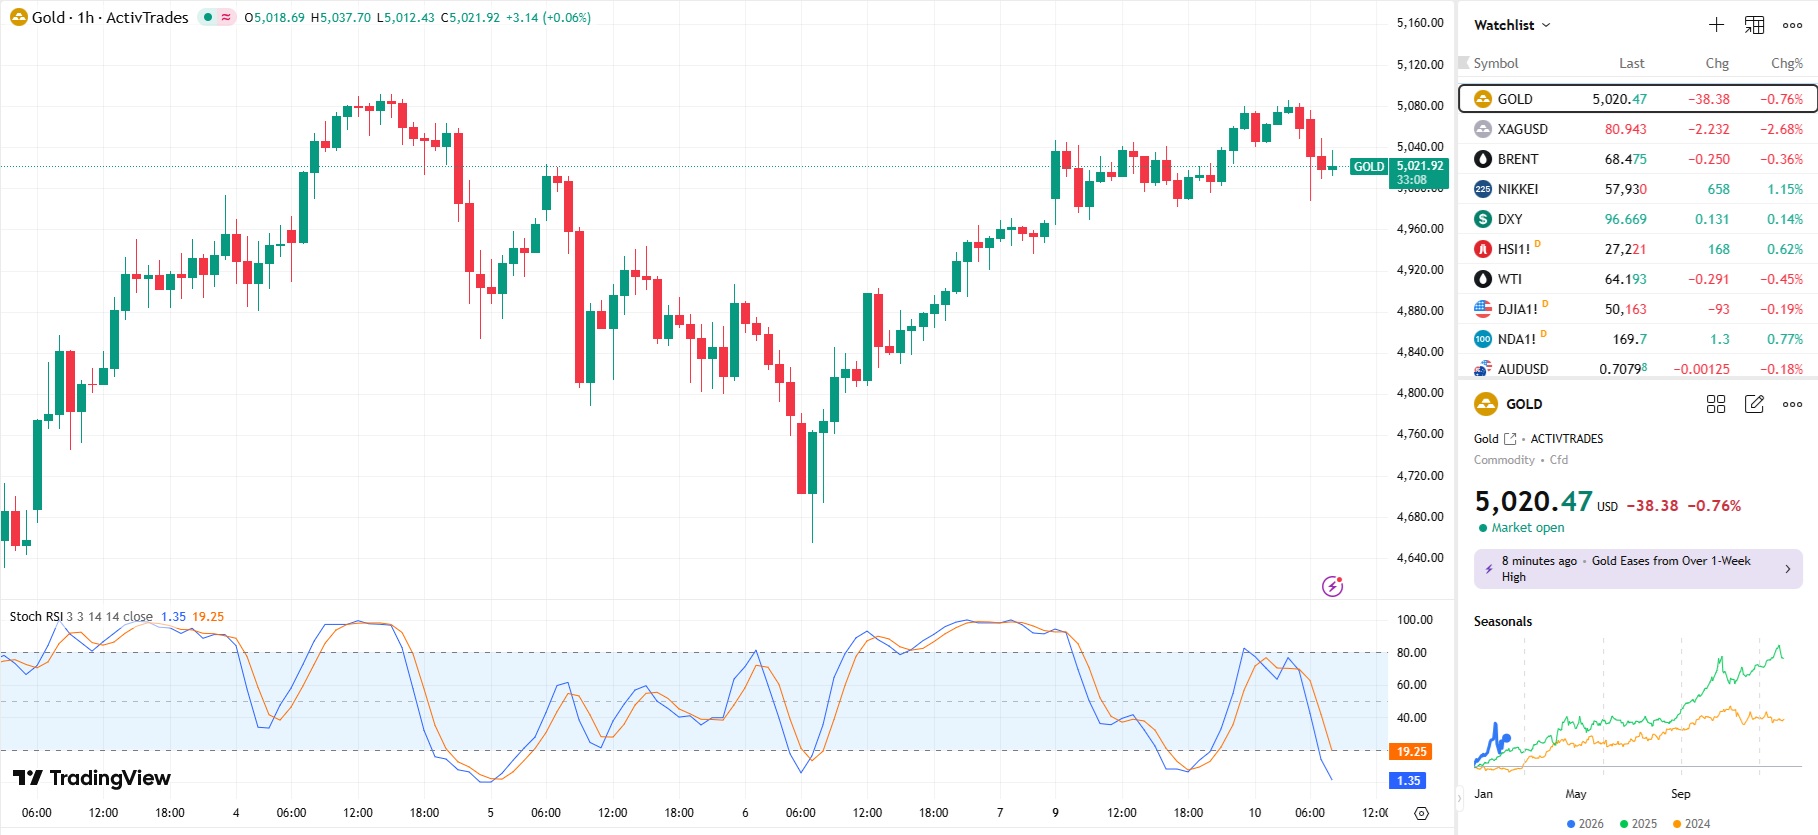This screenshot has height=835, width=1818.
Task: Click the grid layout icon beside GOLD details
Action: pos(1716,404)
